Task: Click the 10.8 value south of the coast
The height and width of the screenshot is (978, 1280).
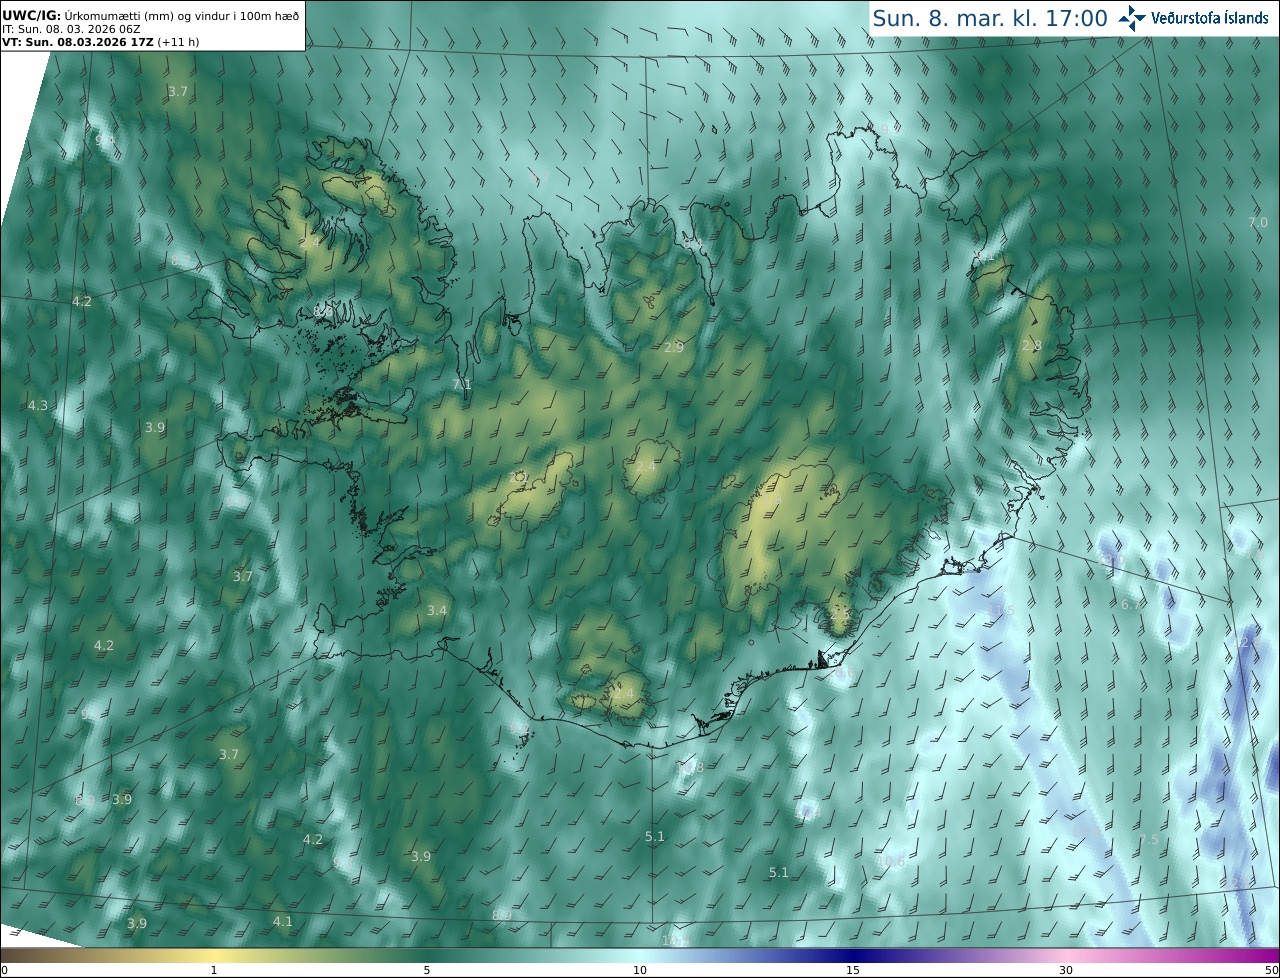Action: point(692,767)
